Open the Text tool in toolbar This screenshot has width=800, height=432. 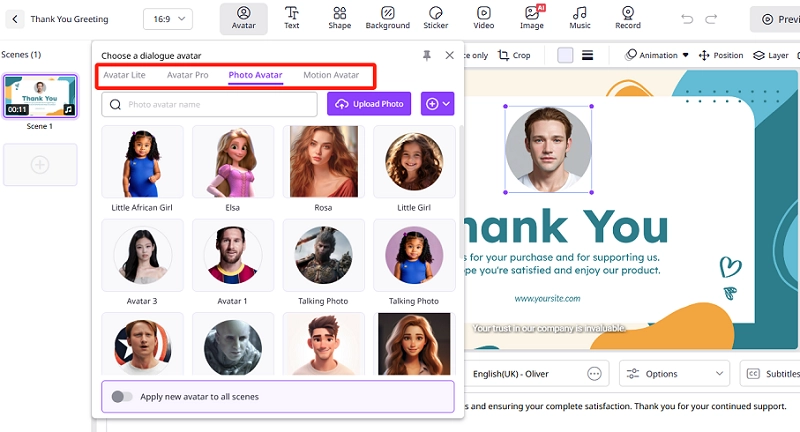292,17
